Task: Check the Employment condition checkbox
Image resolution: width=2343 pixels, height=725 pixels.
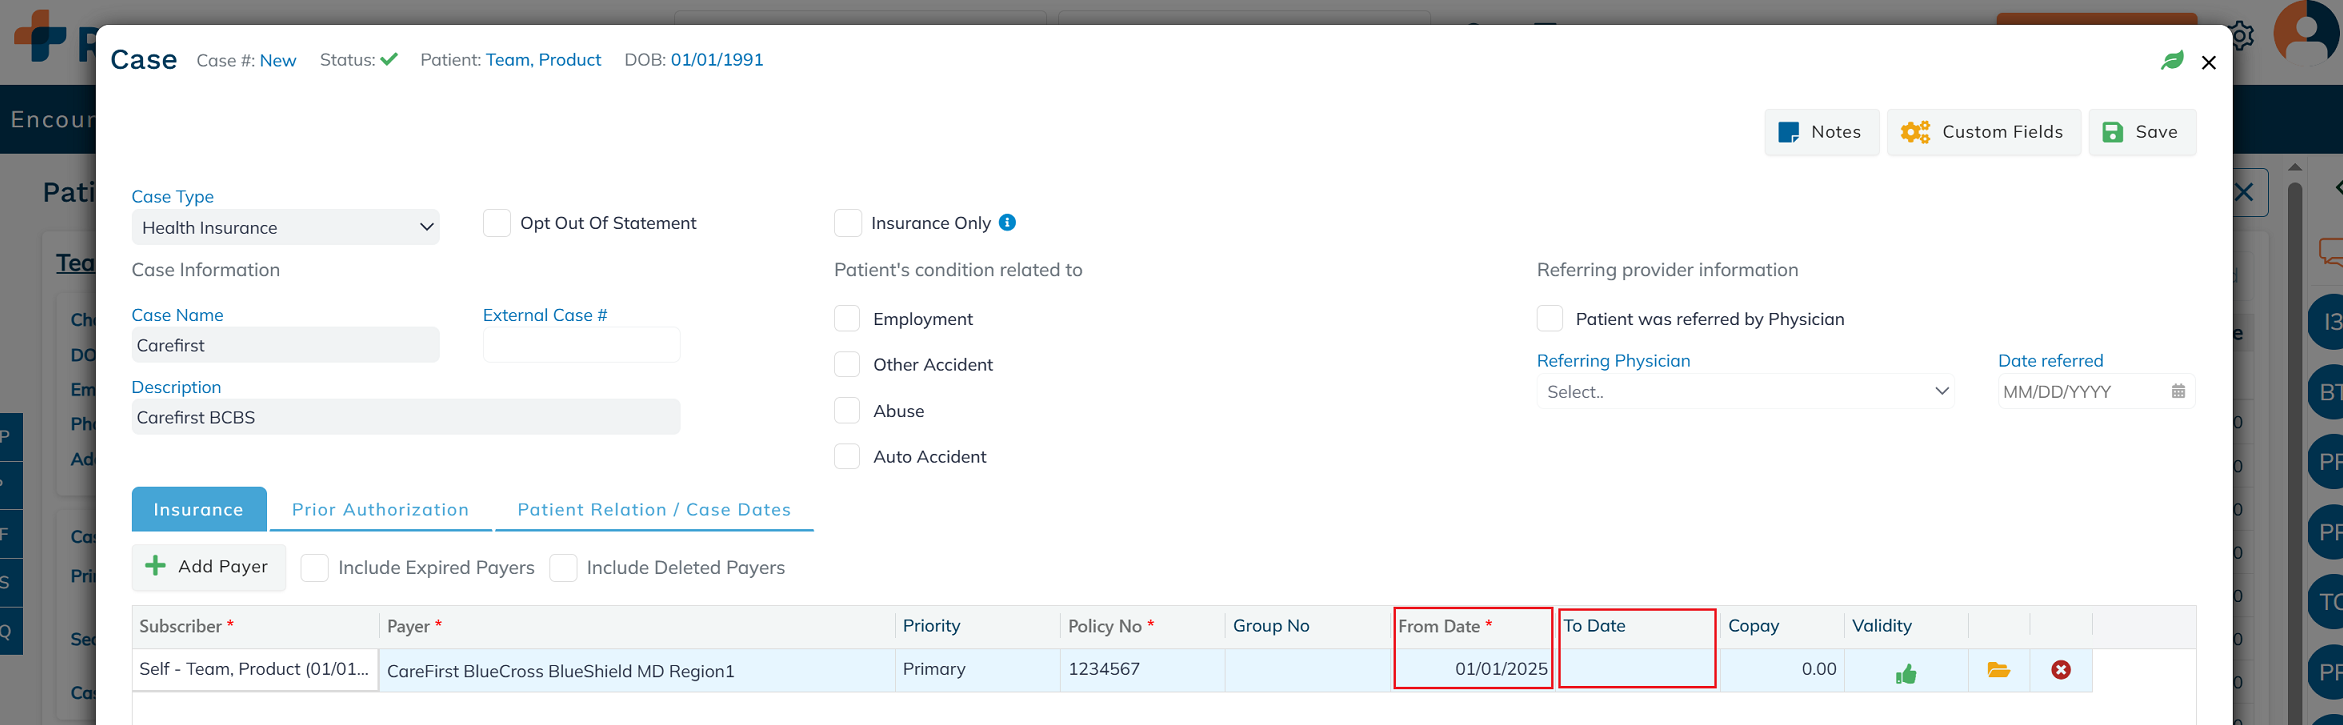Action: [847, 319]
